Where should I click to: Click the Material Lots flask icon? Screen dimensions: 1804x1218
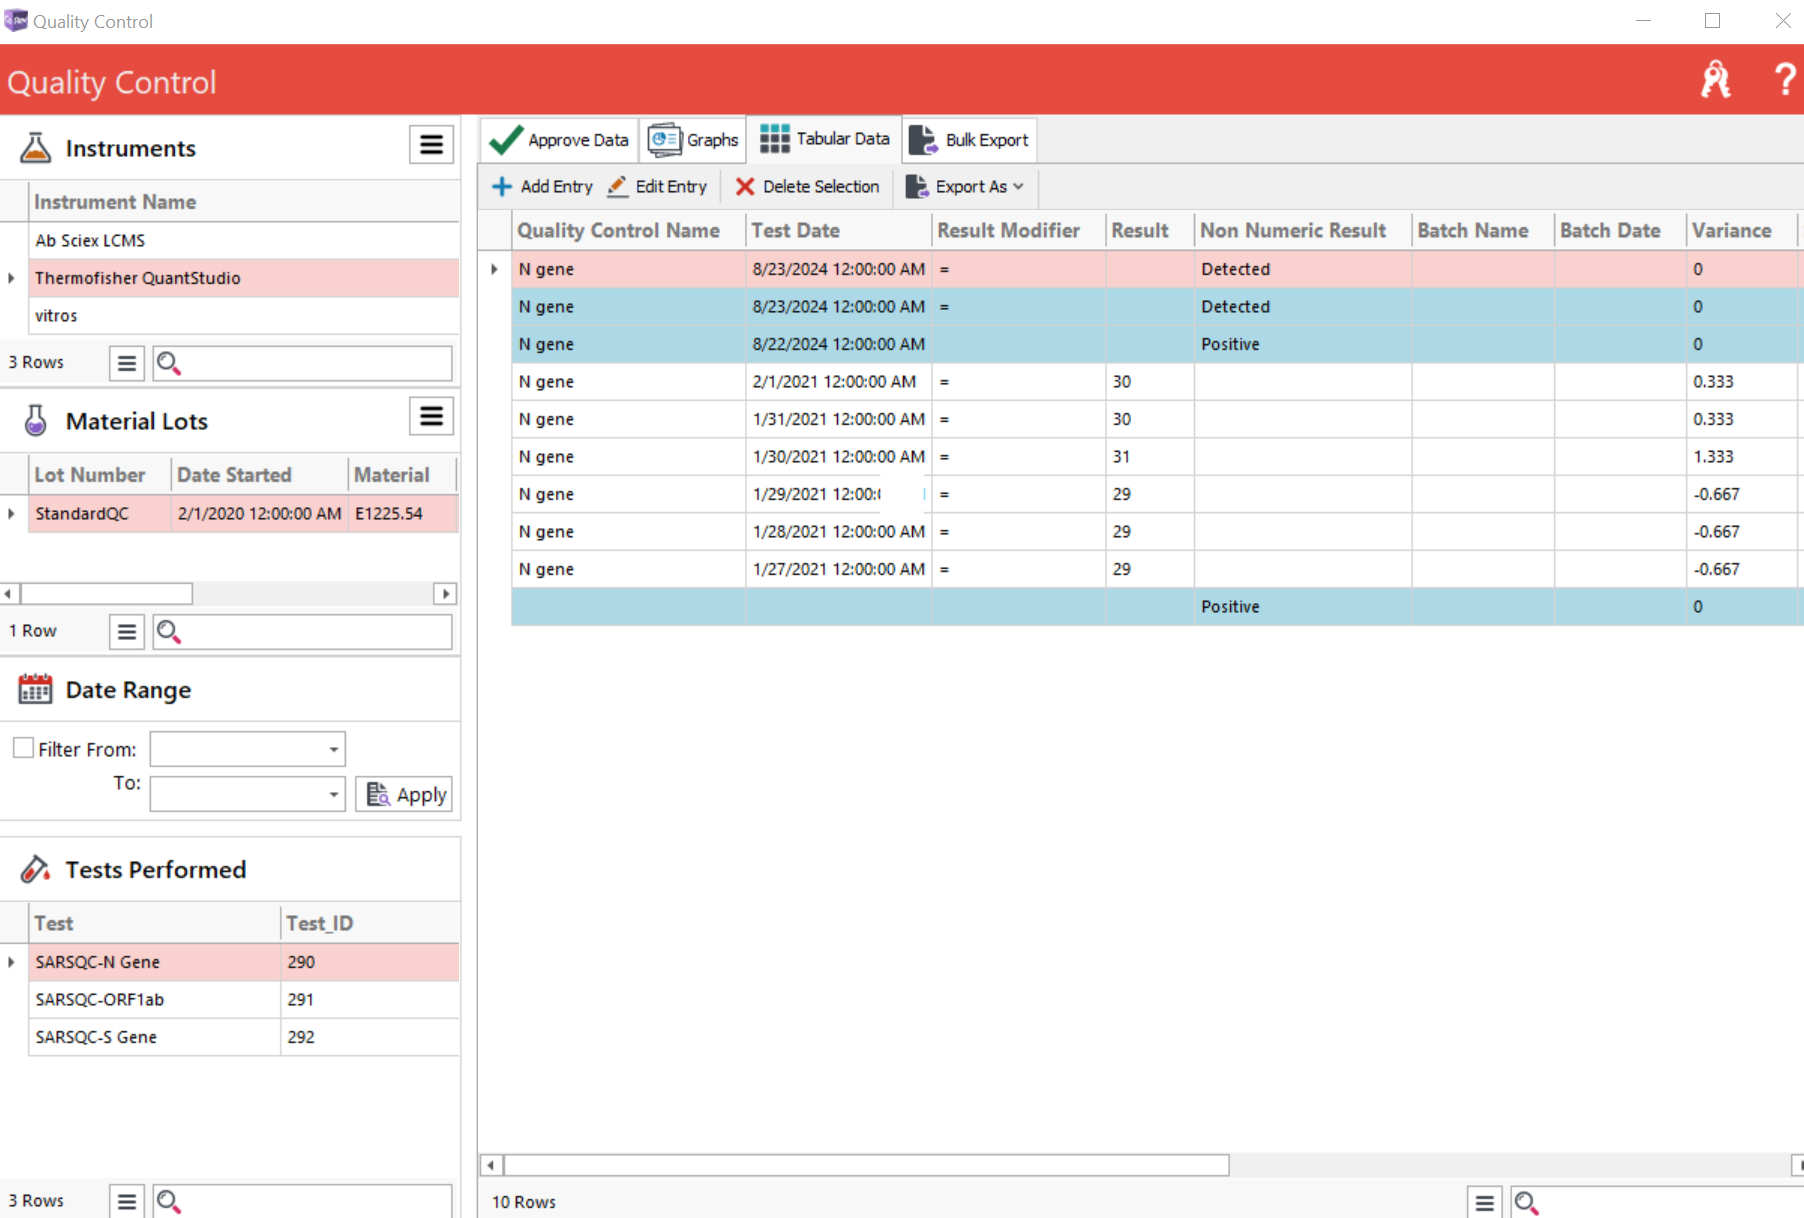click(36, 421)
